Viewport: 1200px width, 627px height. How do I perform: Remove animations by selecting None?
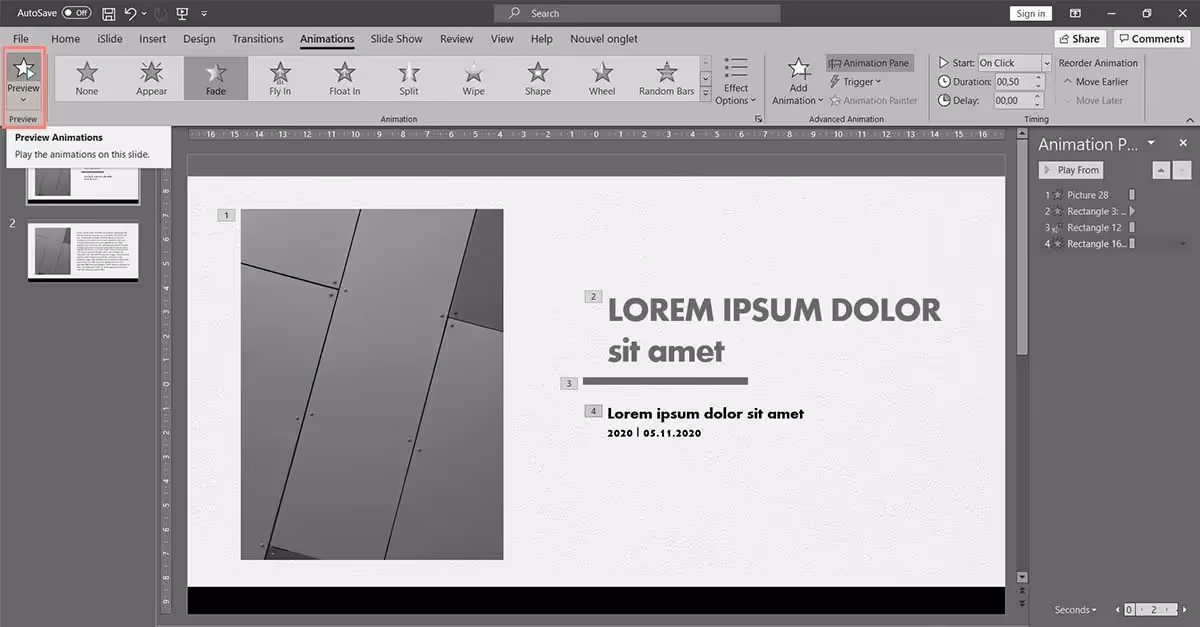86,78
